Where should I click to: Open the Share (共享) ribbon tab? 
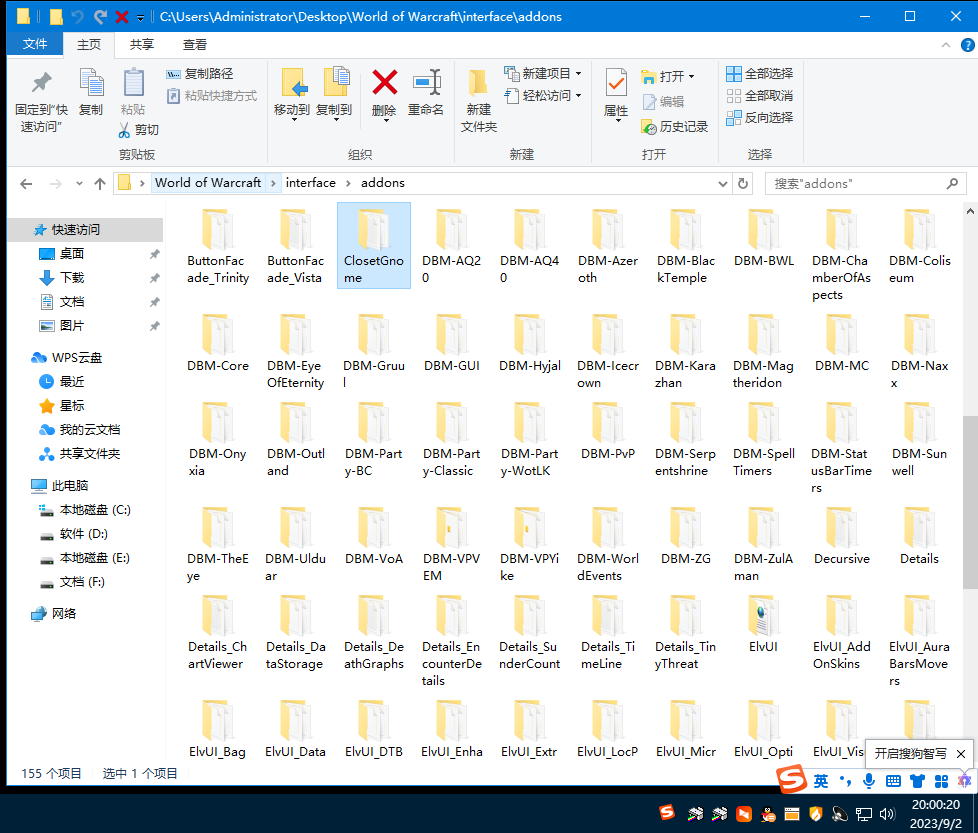pos(142,45)
